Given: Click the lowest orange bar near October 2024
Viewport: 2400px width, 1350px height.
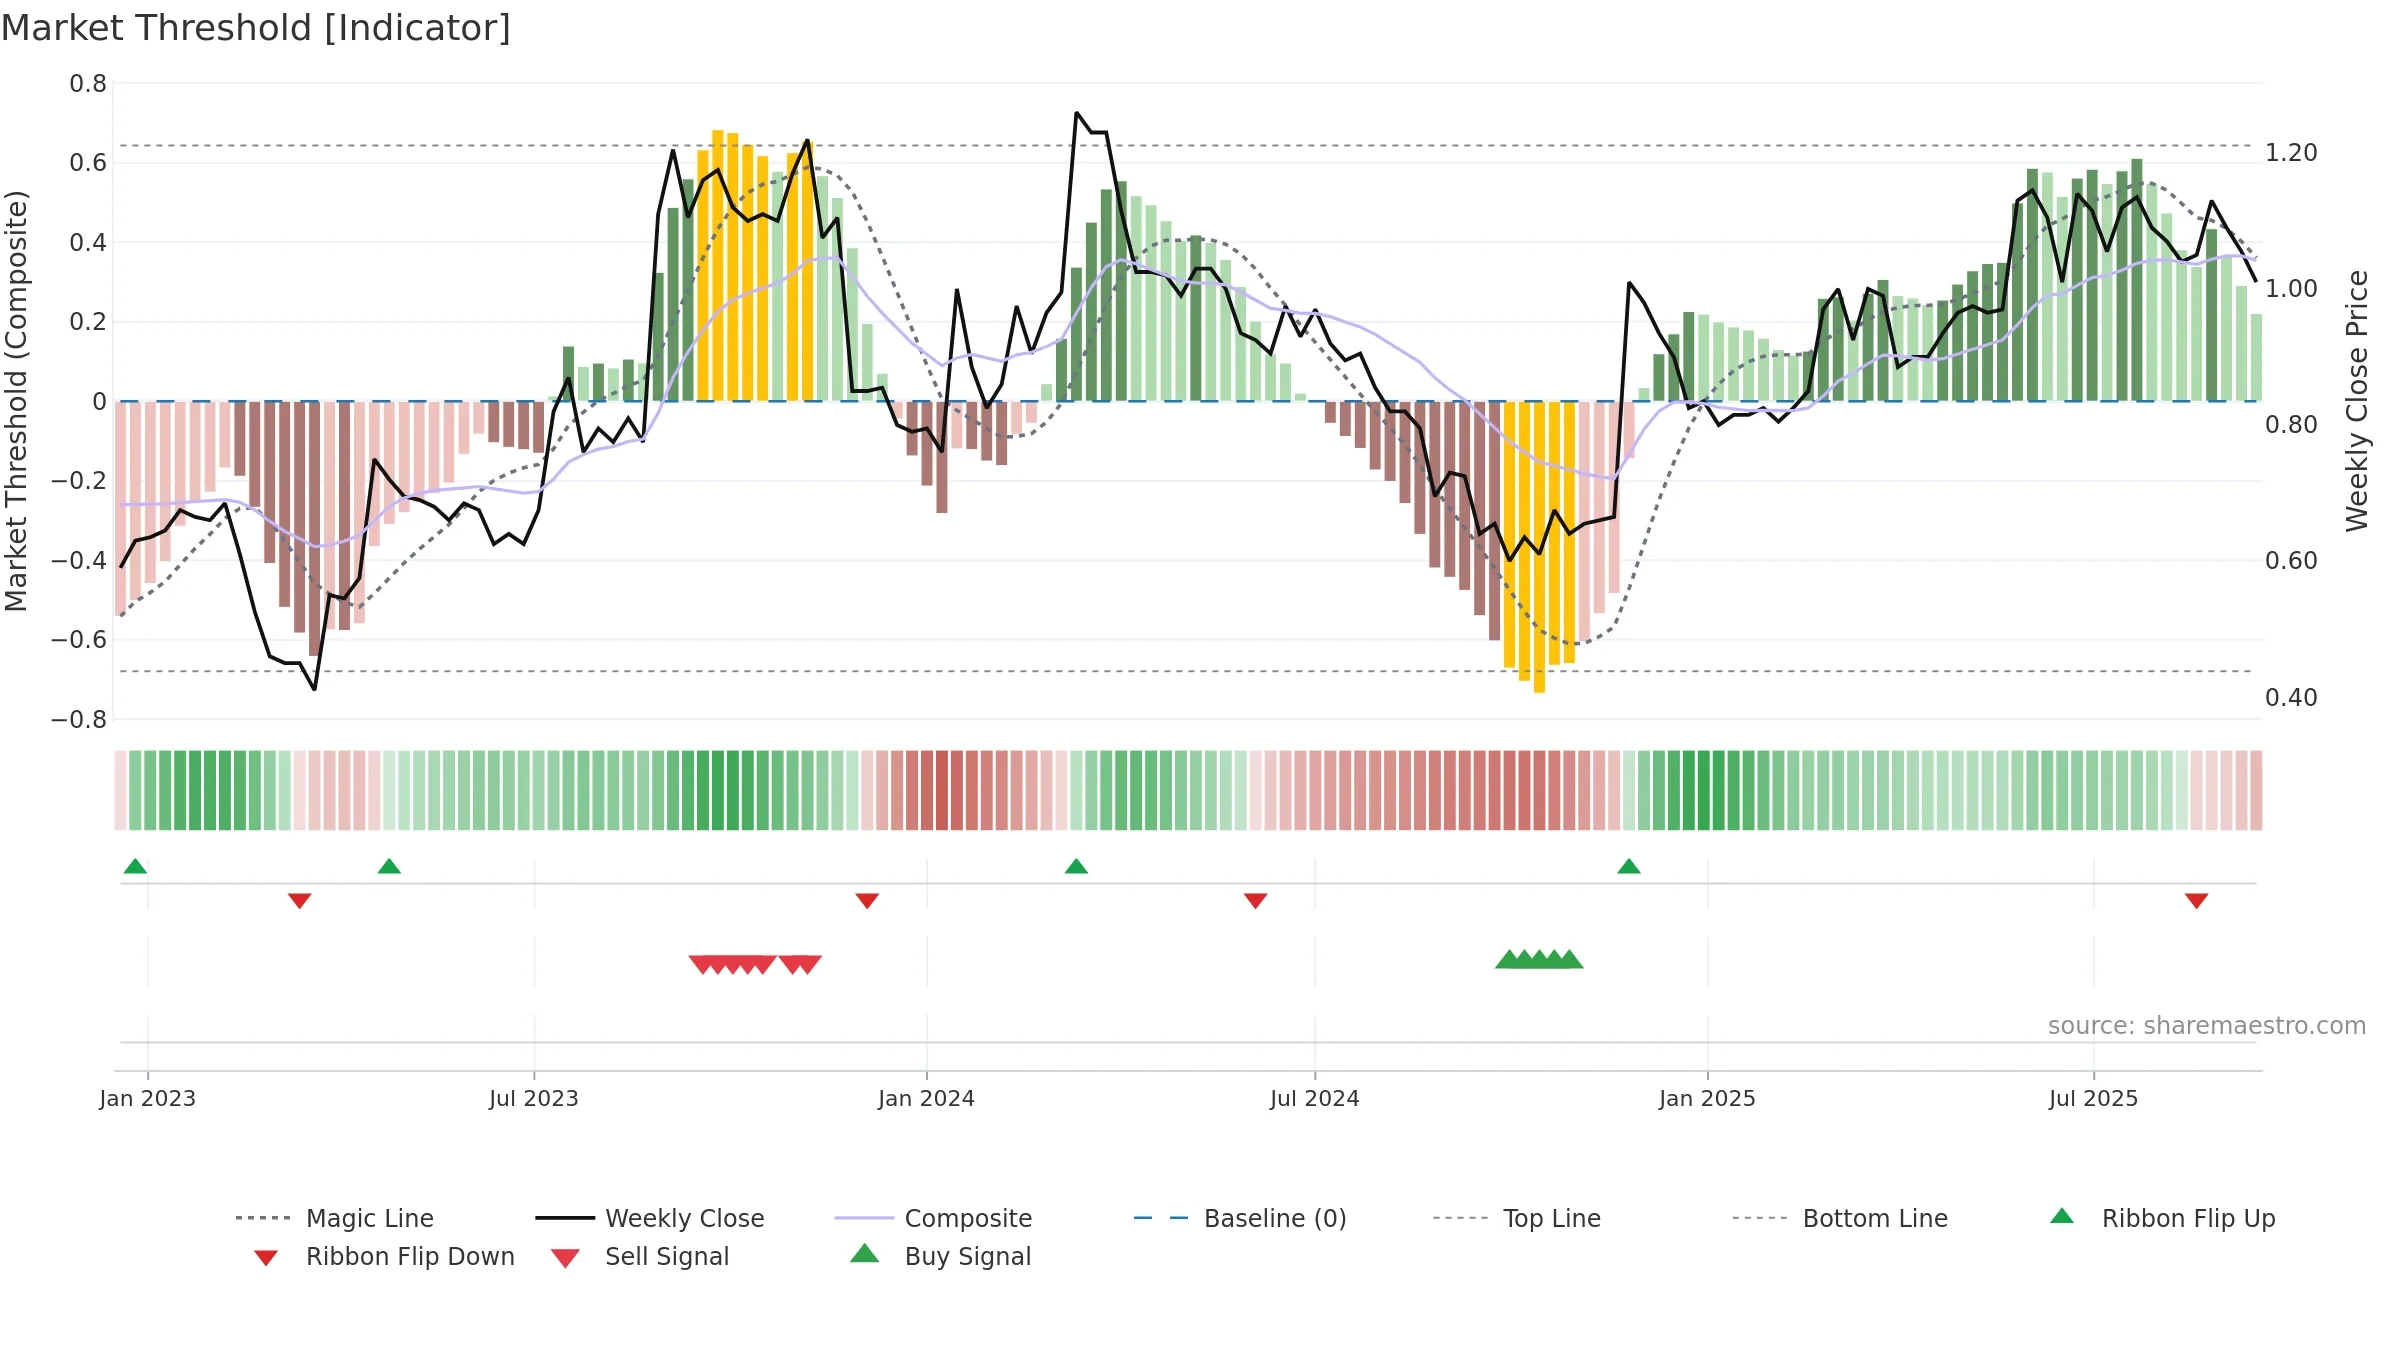Looking at the screenshot, I should tap(1539, 547).
